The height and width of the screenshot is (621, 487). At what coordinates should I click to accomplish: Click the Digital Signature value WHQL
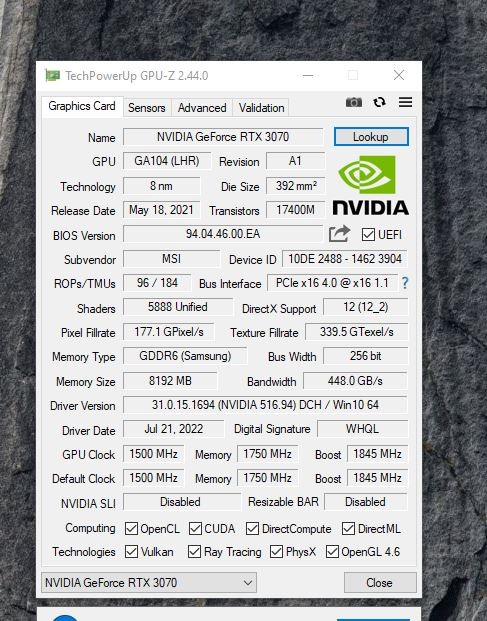point(362,429)
